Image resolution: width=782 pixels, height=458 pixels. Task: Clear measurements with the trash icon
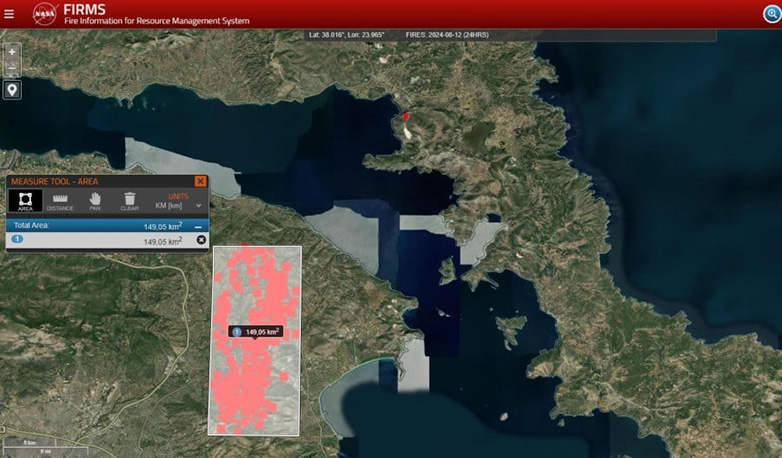(130, 201)
